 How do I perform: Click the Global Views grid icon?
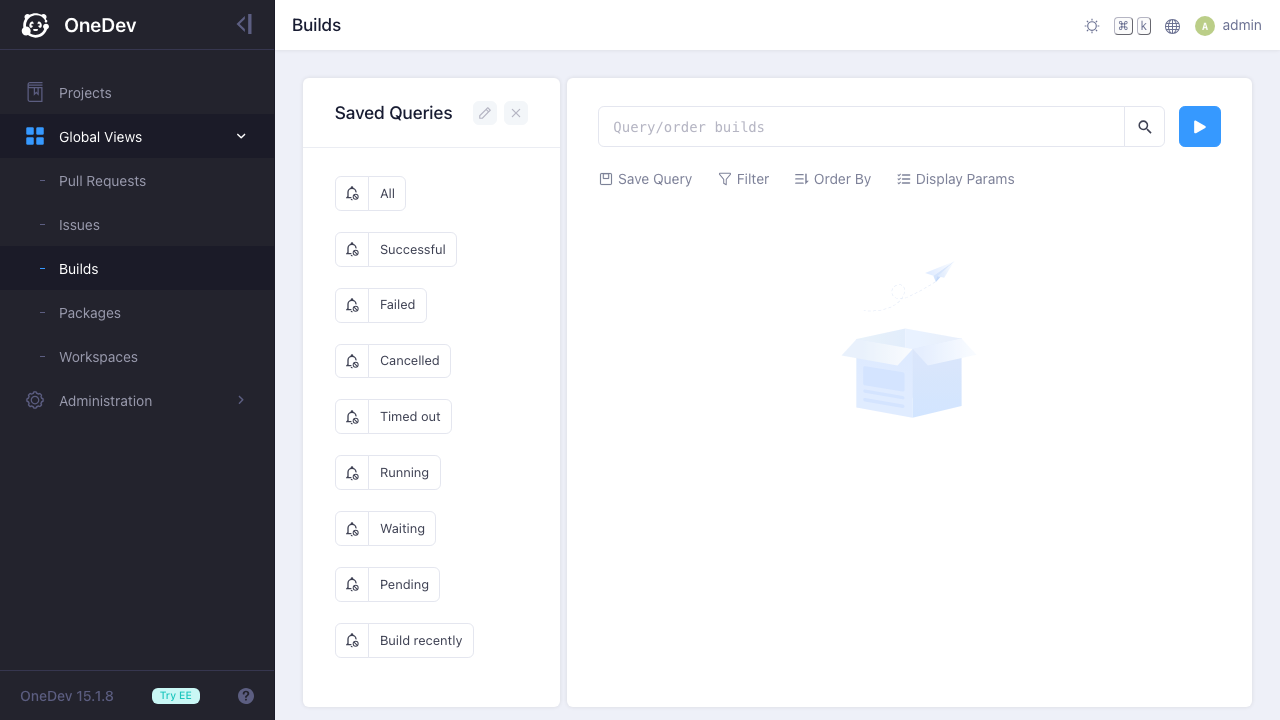35,137
